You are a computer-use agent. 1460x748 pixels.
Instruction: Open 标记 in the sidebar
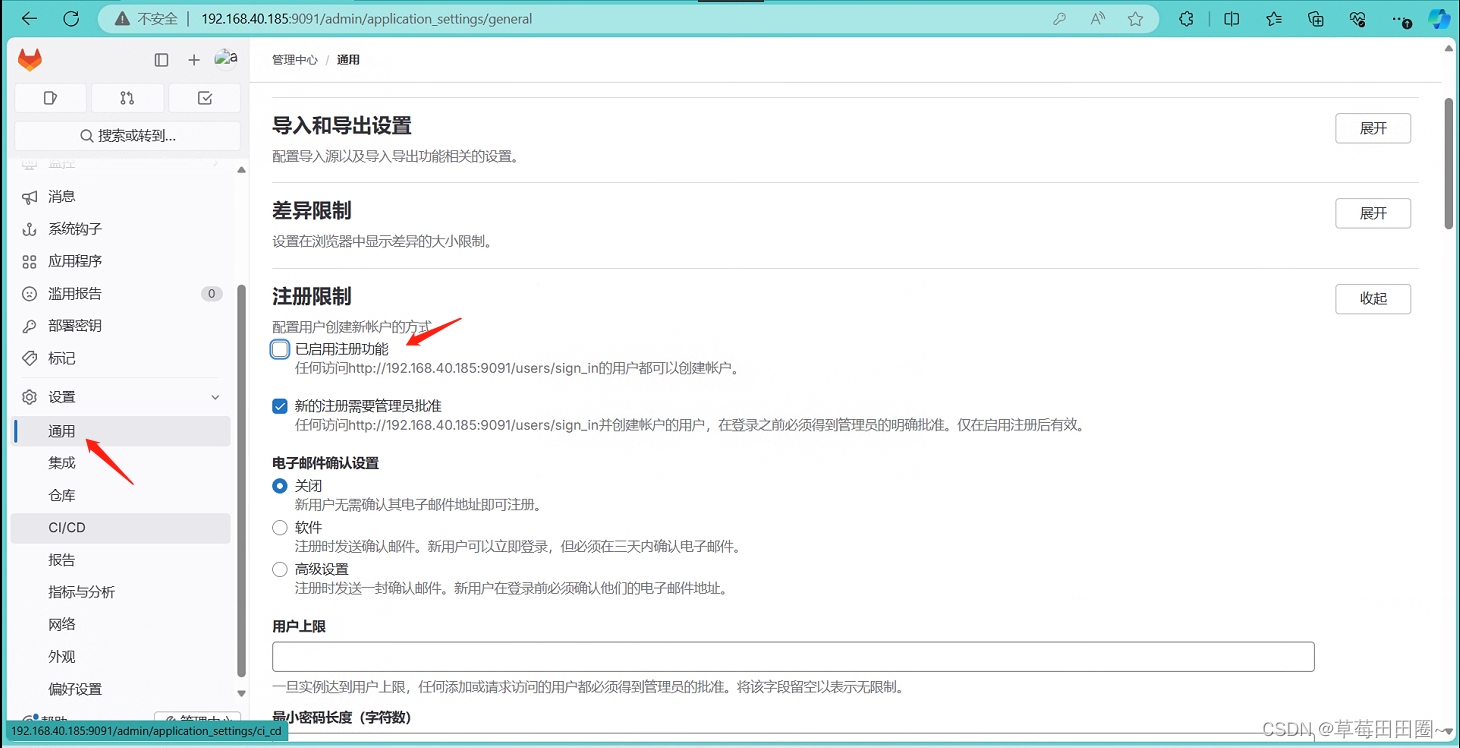[121, 358]
